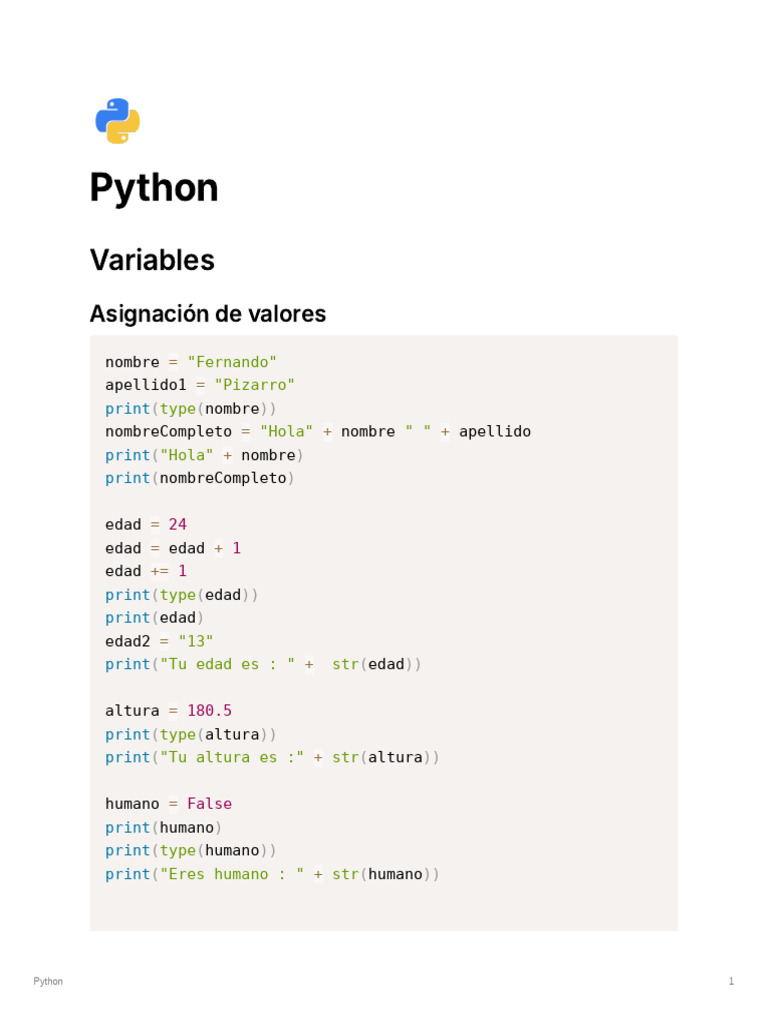Click the print(type(nombre)) line
The width and height of the screenshot is (768, 1024).
191,409
